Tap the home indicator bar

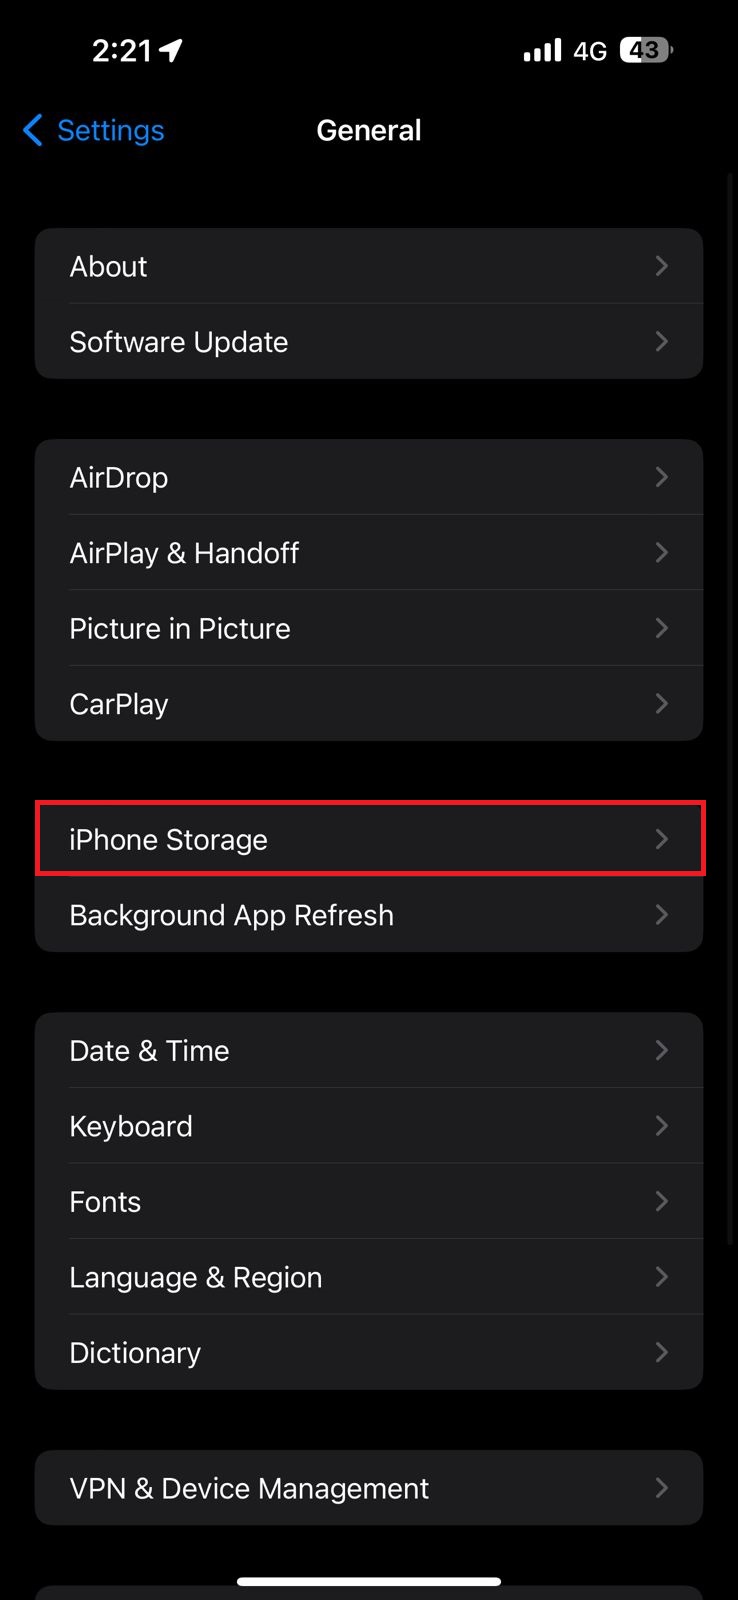[x=368, y=1582]
